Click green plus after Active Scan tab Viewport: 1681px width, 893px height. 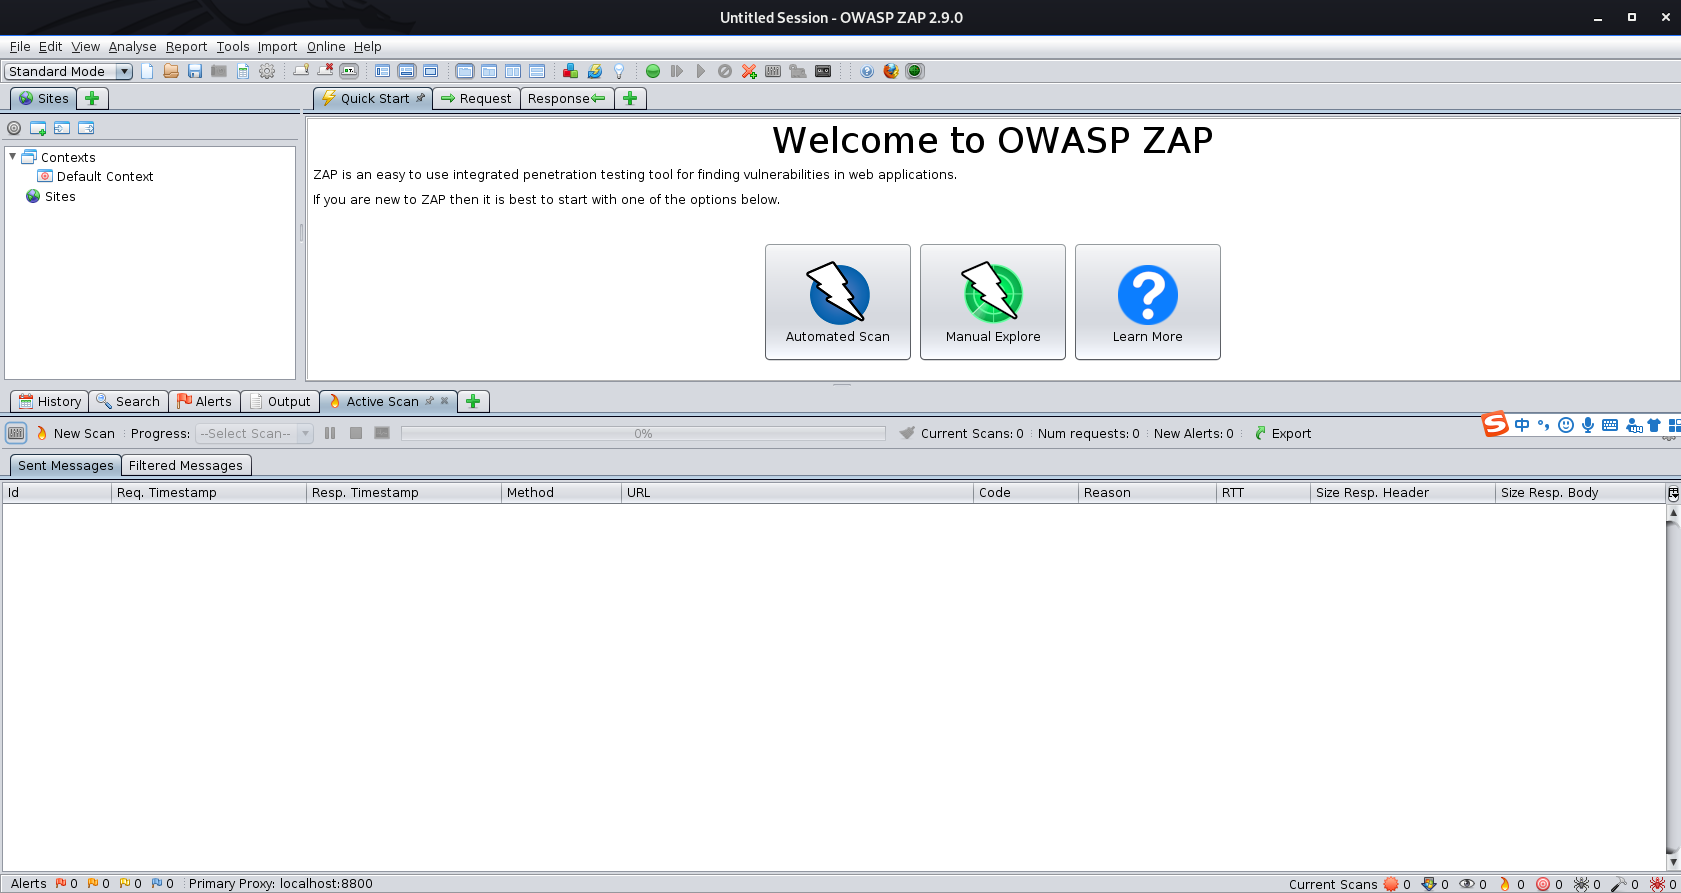coord(473,401)
